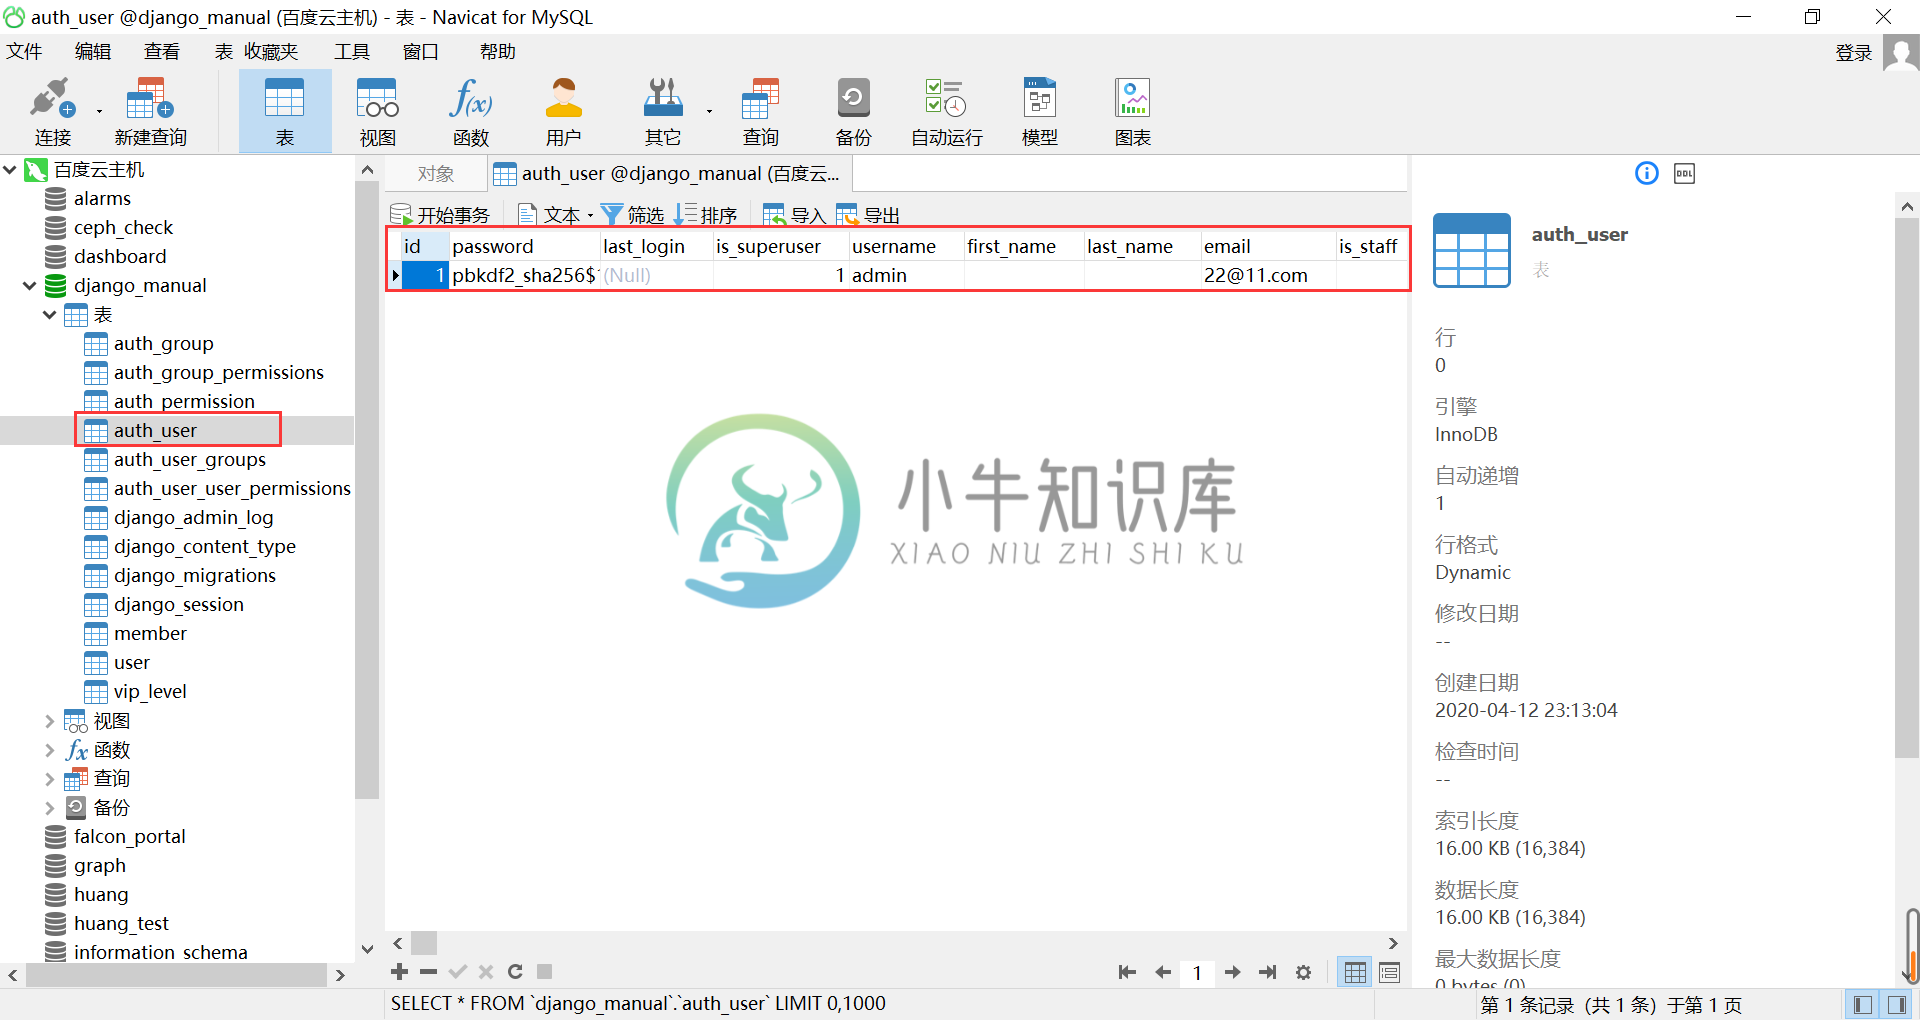Click the 排序 sort button
The height and width of the screenshot is (1020, 1920).
click(x=706, y=215)
